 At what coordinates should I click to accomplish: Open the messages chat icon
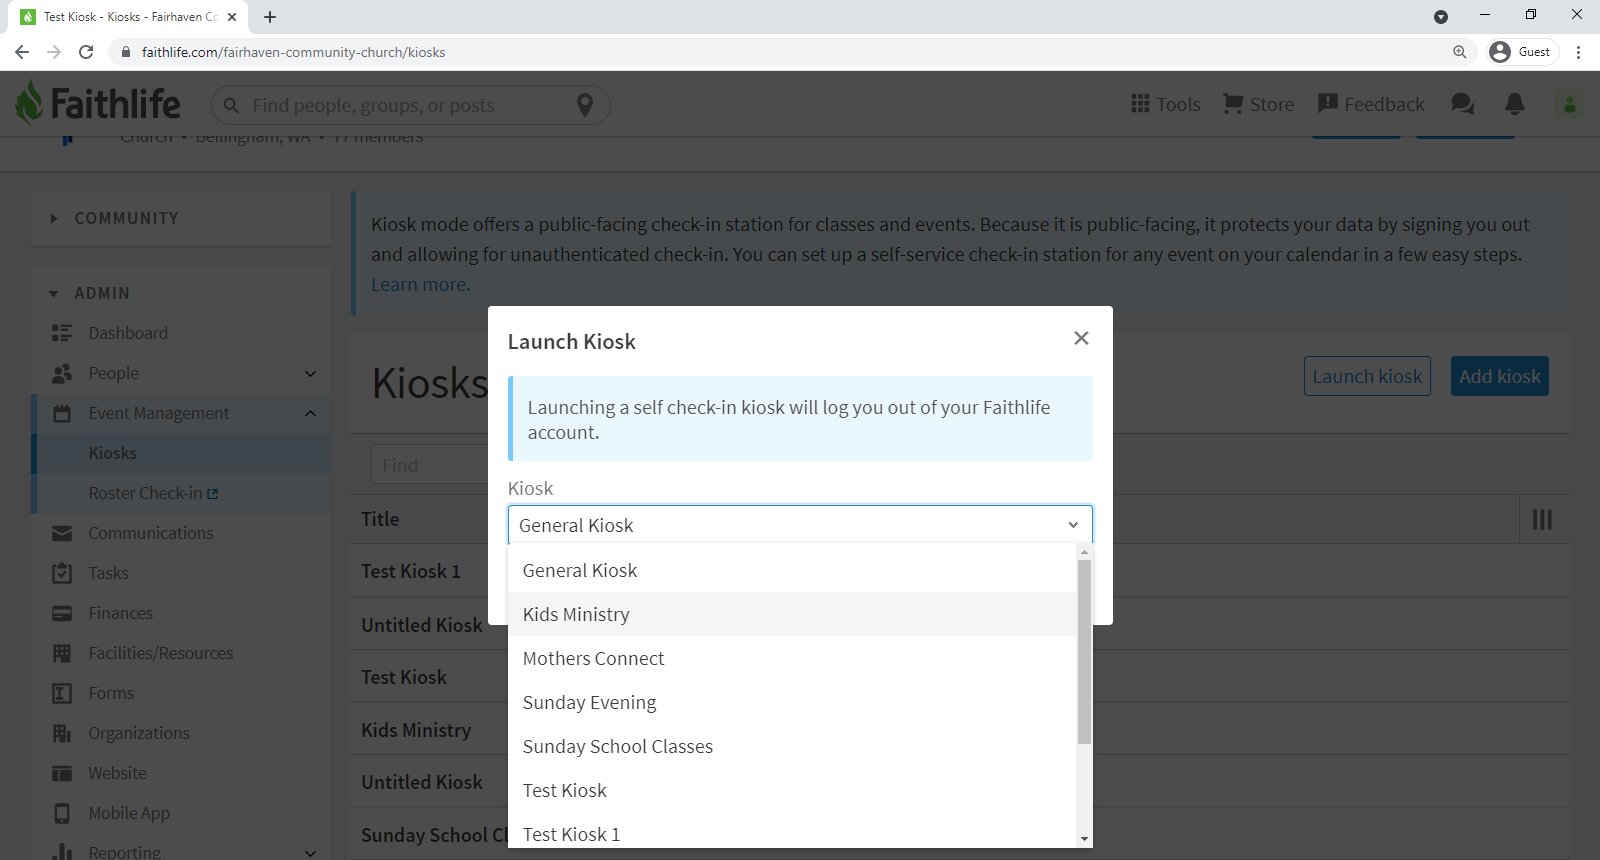pyautogui.click(x=1463, y=104)
